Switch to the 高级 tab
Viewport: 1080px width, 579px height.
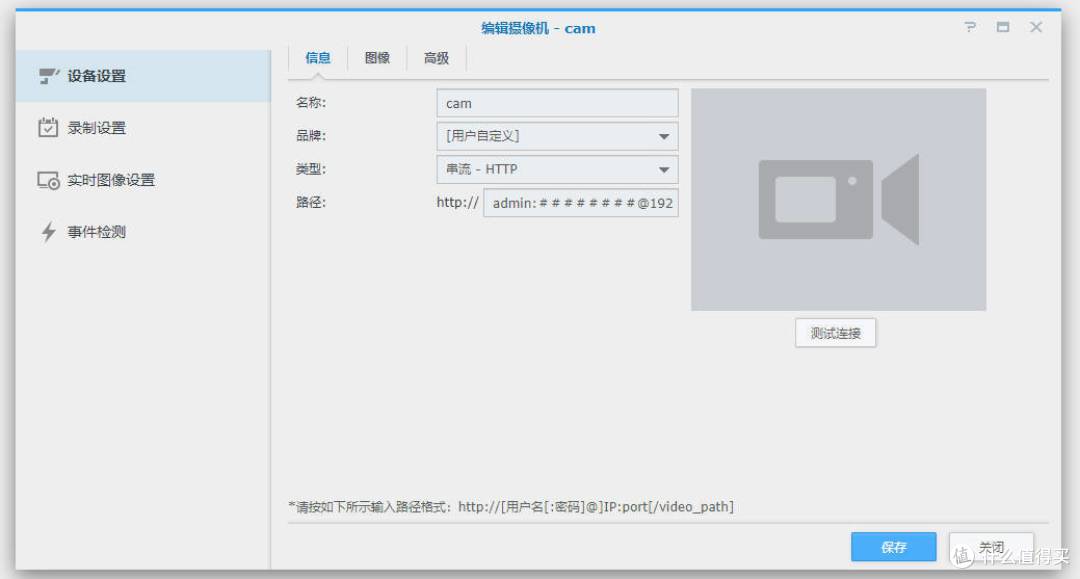coord(436,58)
